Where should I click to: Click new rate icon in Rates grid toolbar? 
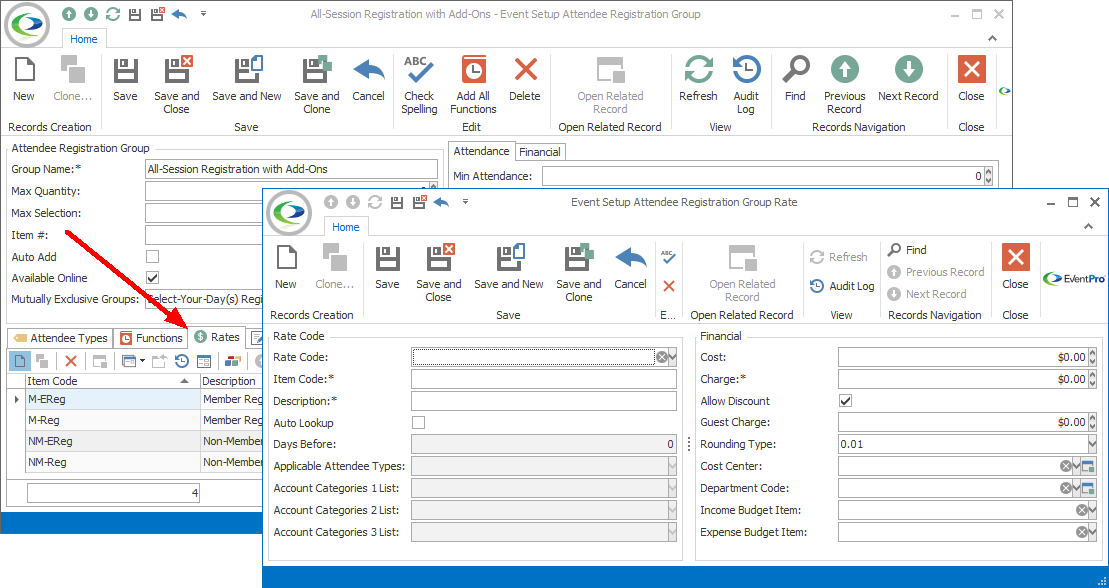click(20, 362)
